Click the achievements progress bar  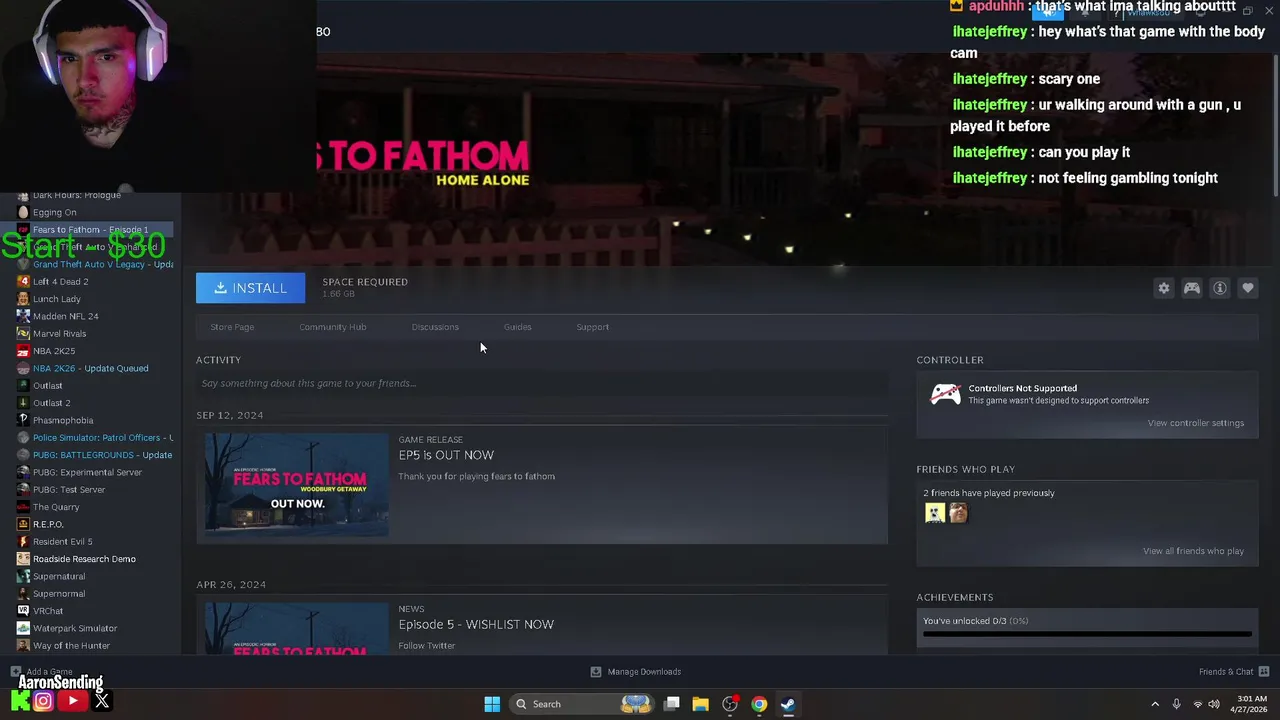[x=1087, y=634]
